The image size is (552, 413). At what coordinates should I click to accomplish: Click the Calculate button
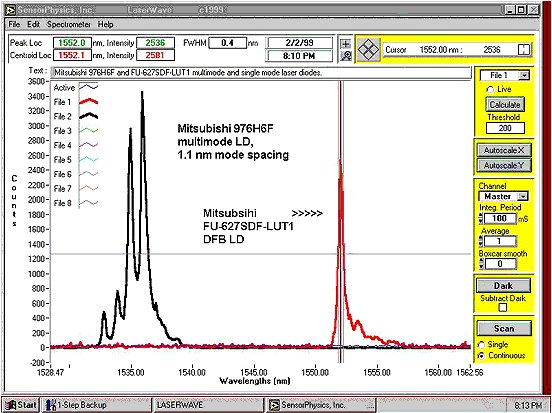(504, 105)
